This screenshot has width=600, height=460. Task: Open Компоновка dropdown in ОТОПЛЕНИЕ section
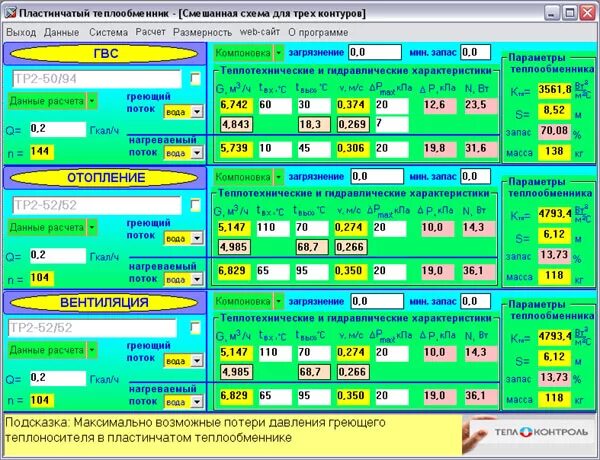[x=279, y=177]
